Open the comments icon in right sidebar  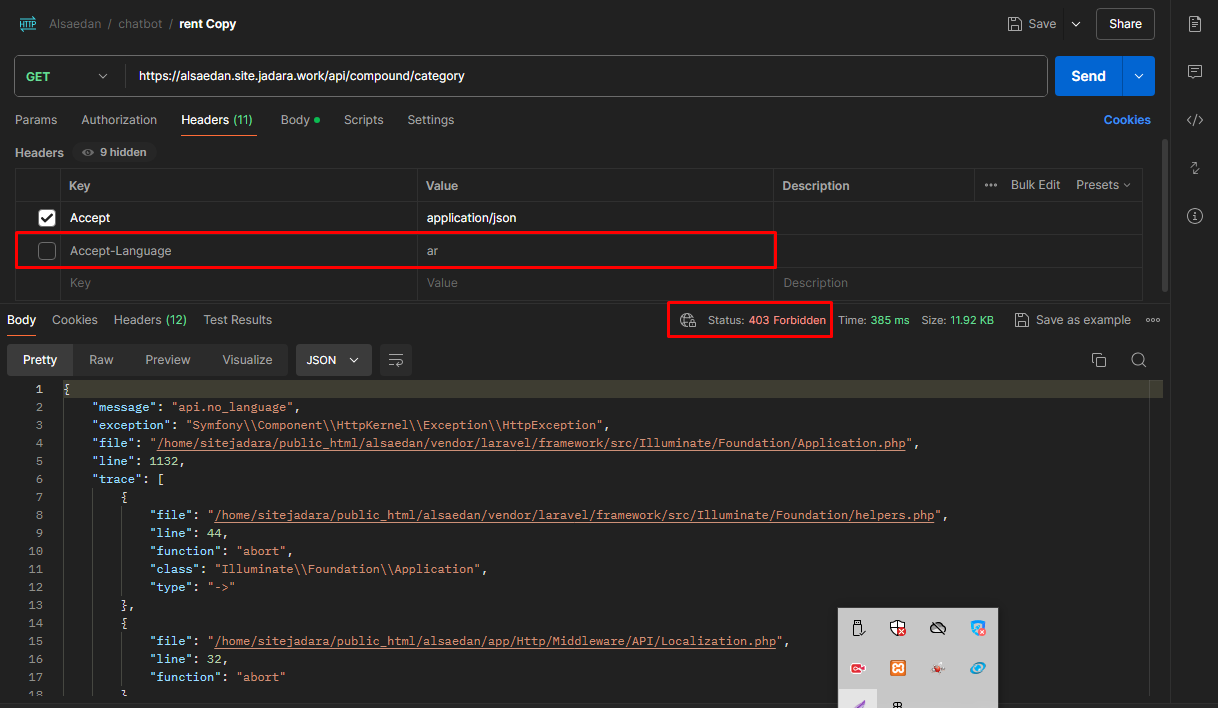tap(1194, 72)
